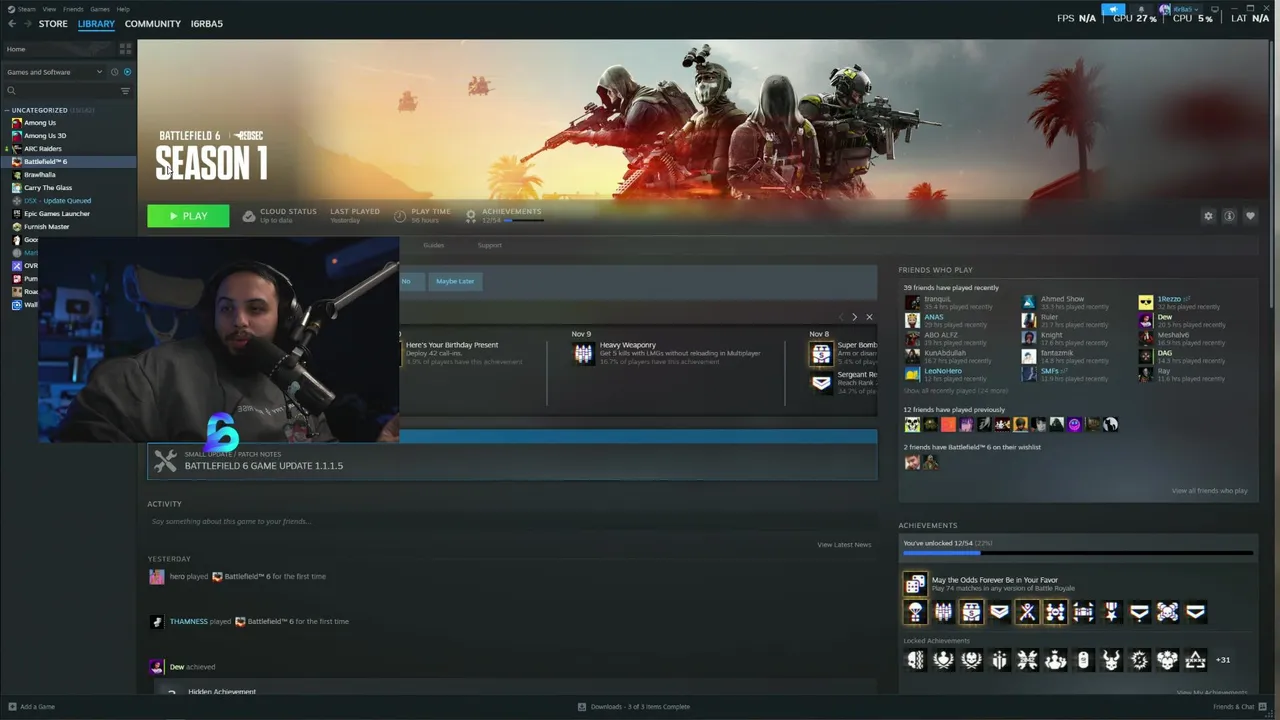Show all recently played friends
Image resolution: width=1280 pixels, height=720 pixels.
click(955, 391)
